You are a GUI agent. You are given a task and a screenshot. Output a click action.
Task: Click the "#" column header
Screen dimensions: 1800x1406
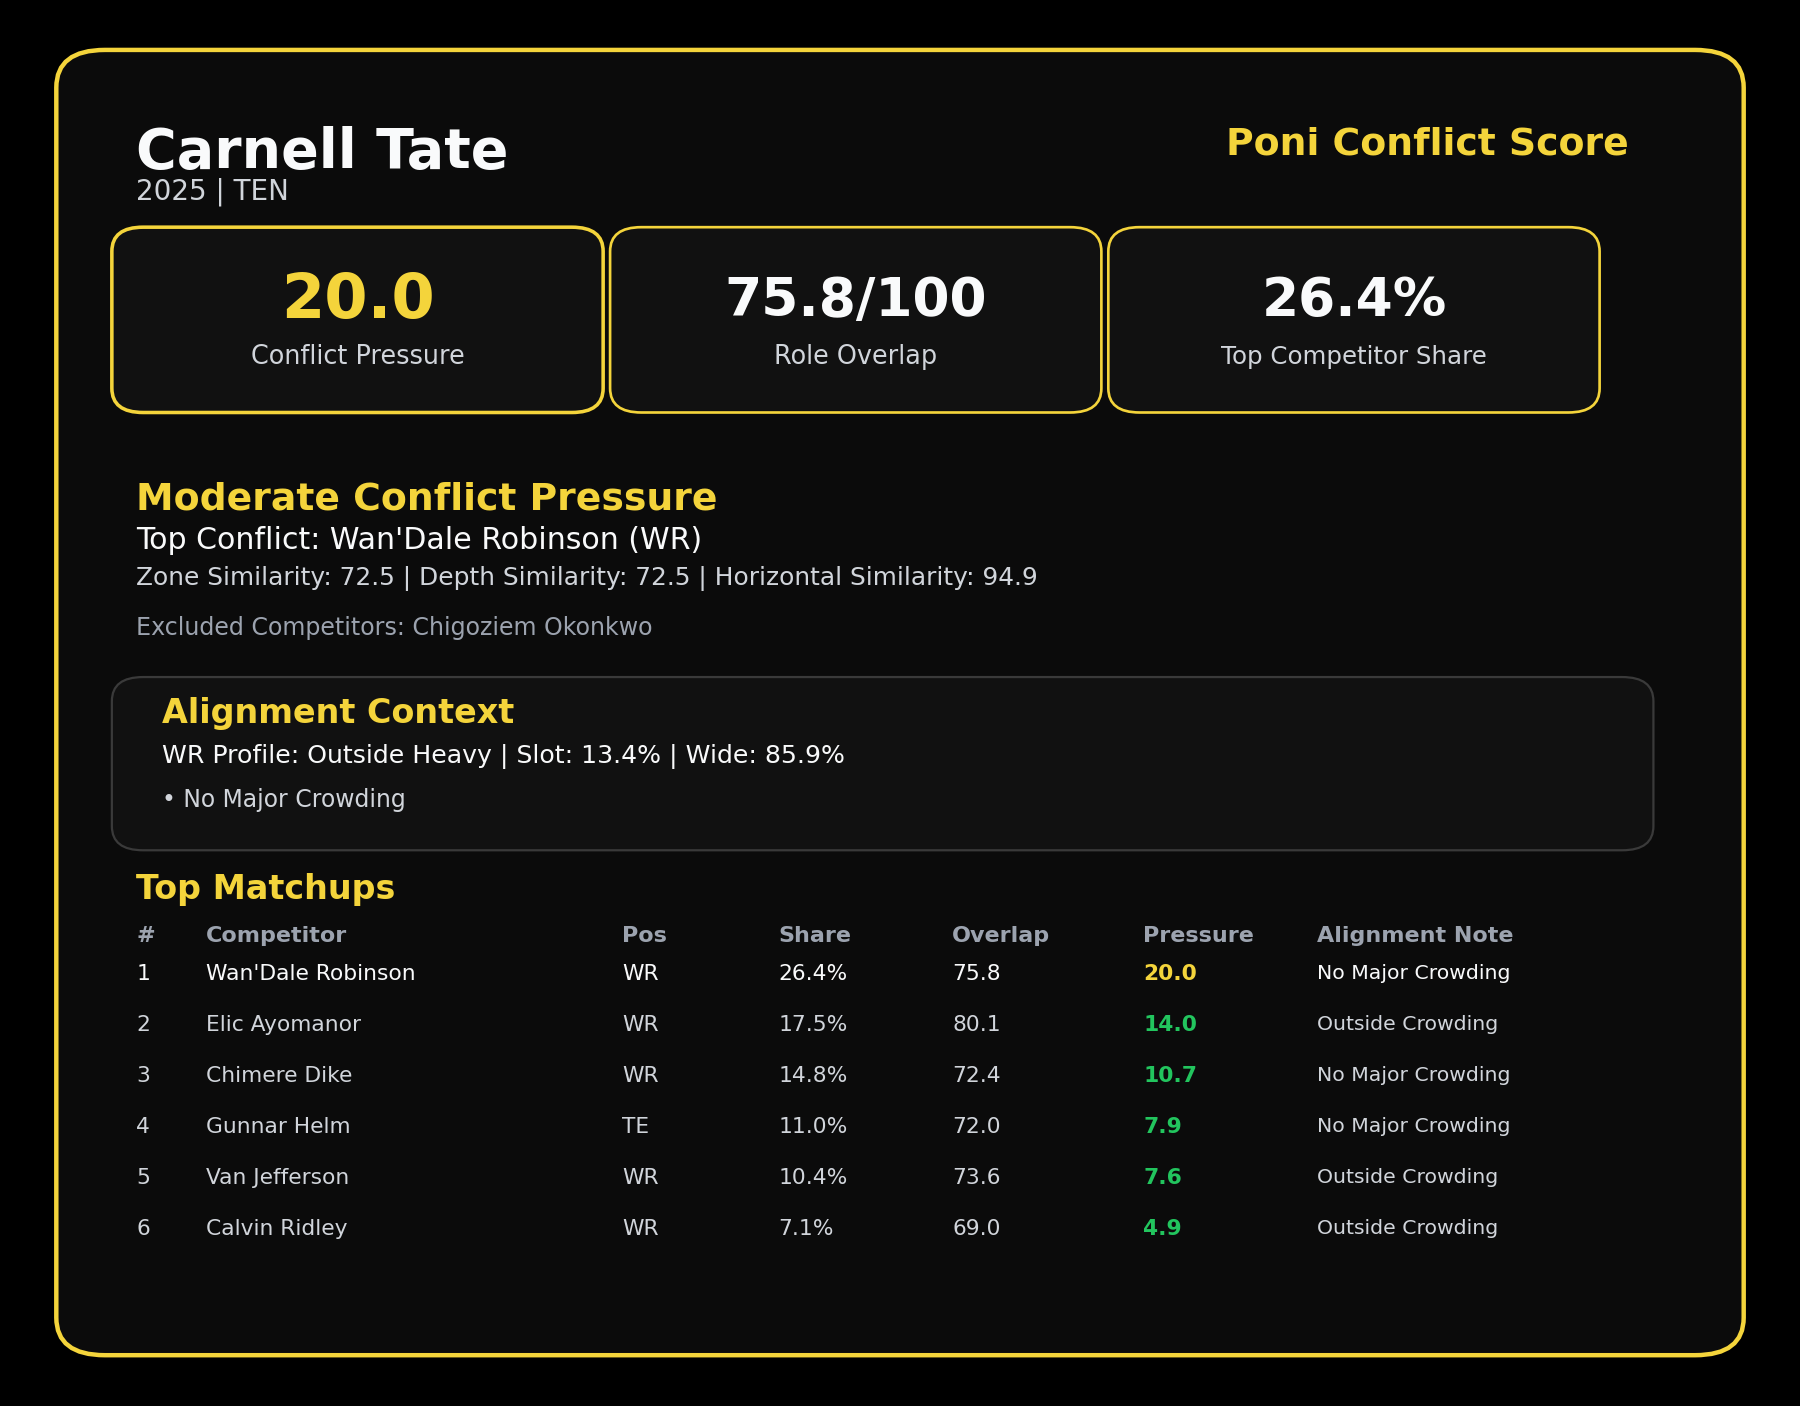[x=146, y=935]
